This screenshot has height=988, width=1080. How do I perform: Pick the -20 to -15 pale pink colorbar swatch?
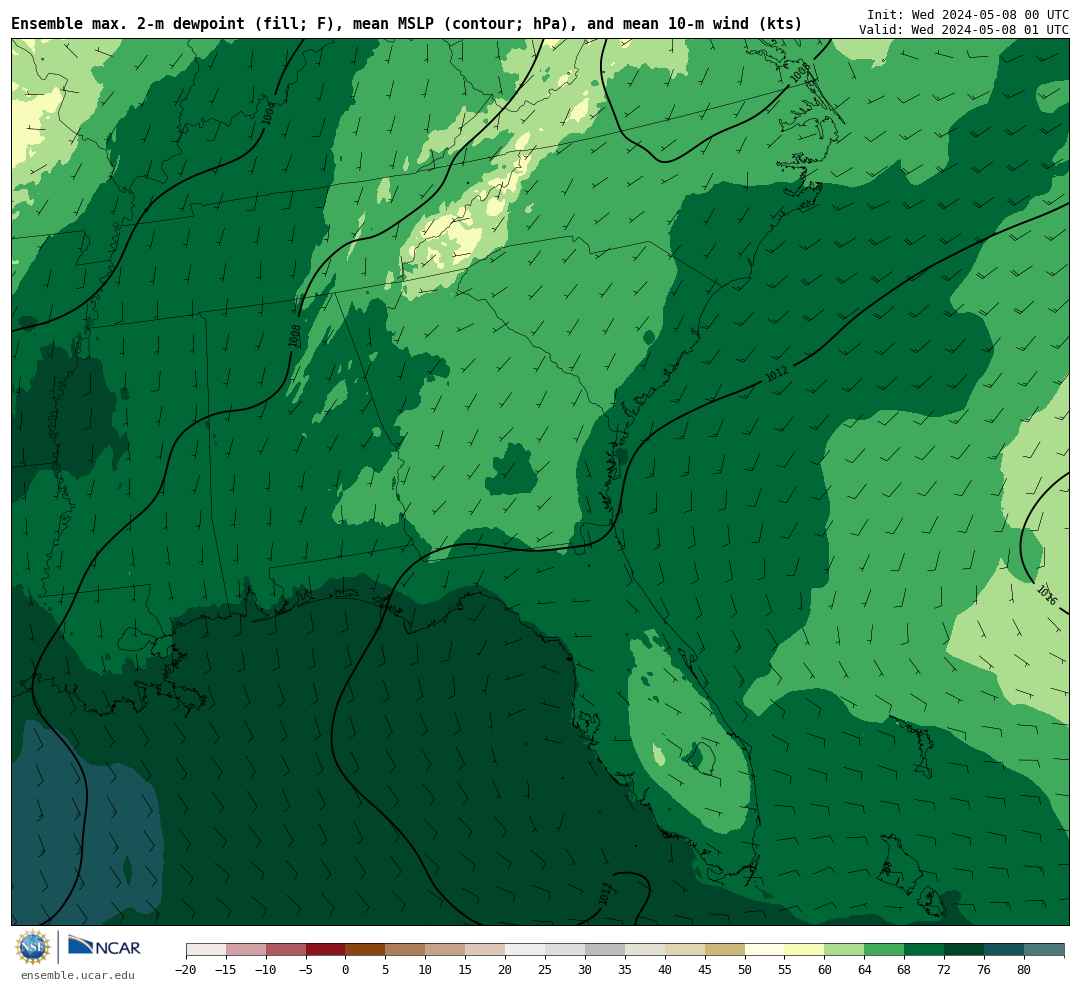[x=206, y=950]
